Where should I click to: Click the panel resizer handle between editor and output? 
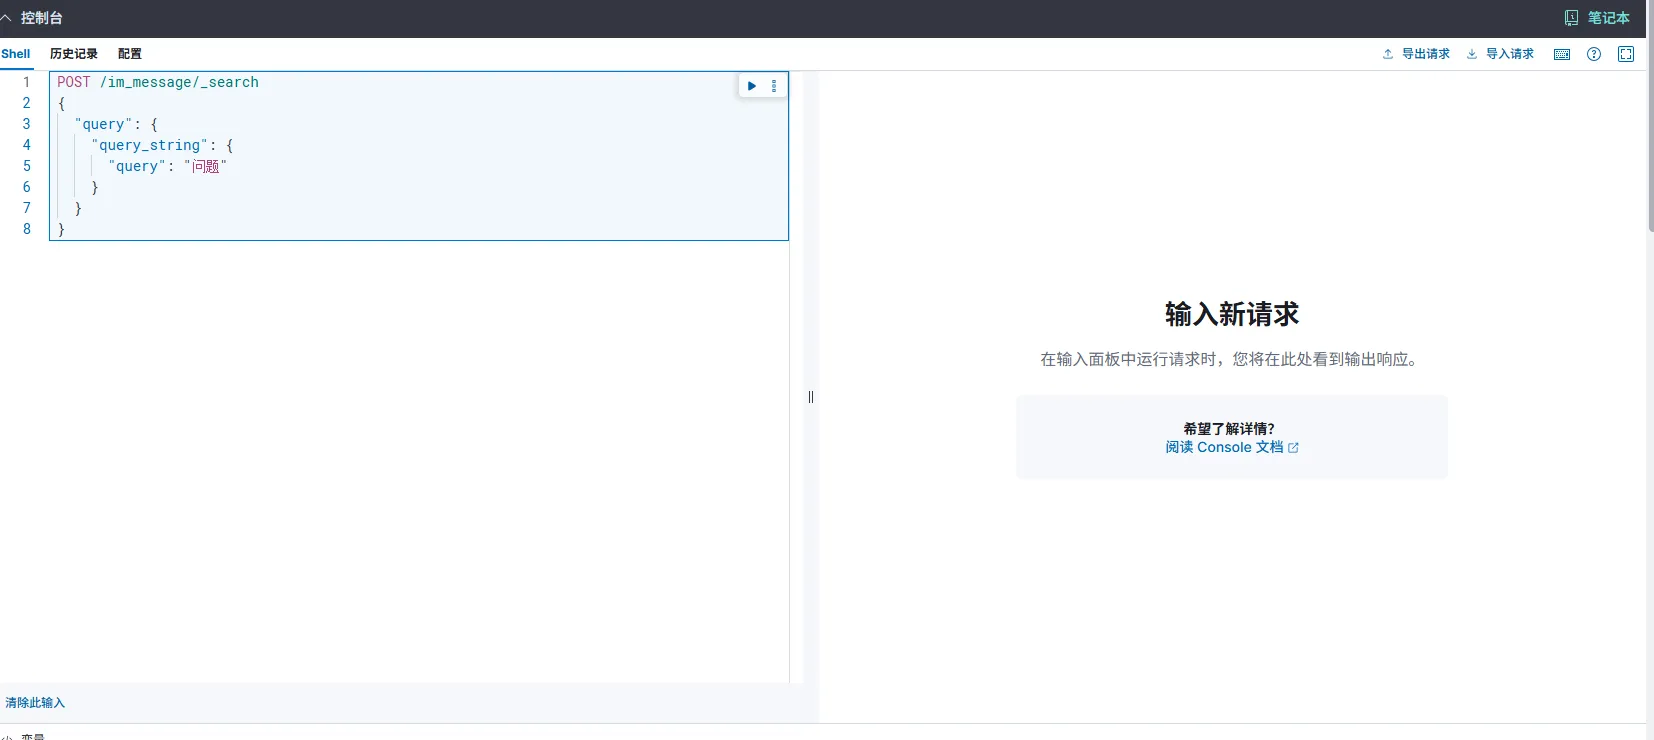click(x=811, y=397)
